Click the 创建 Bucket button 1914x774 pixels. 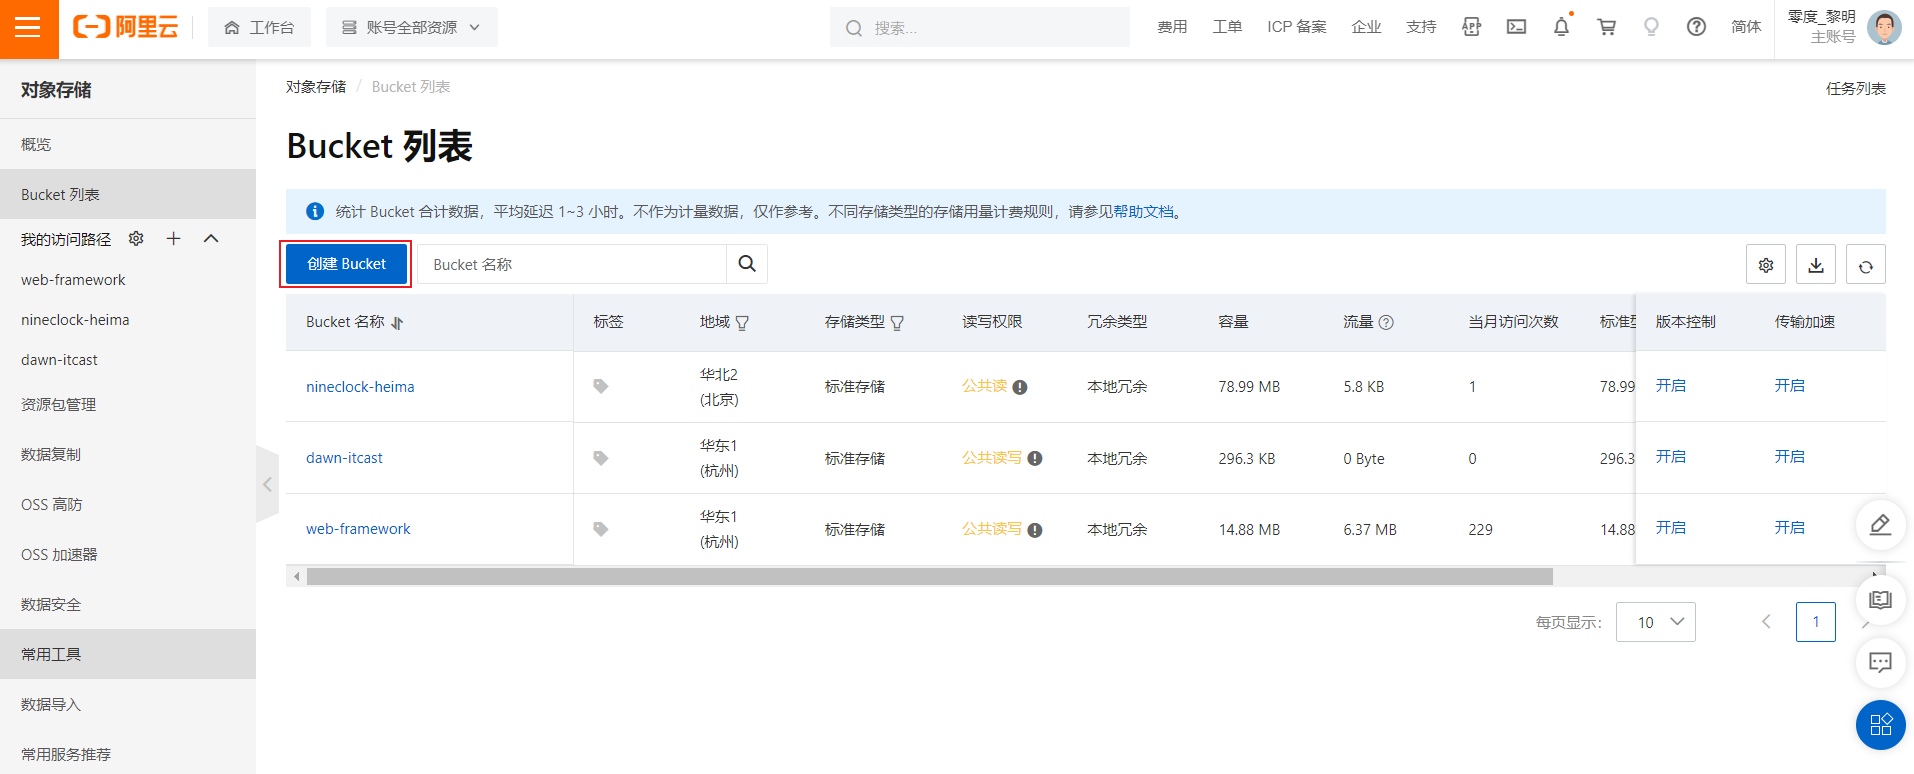pyautogui.click(x=346, y=264)
